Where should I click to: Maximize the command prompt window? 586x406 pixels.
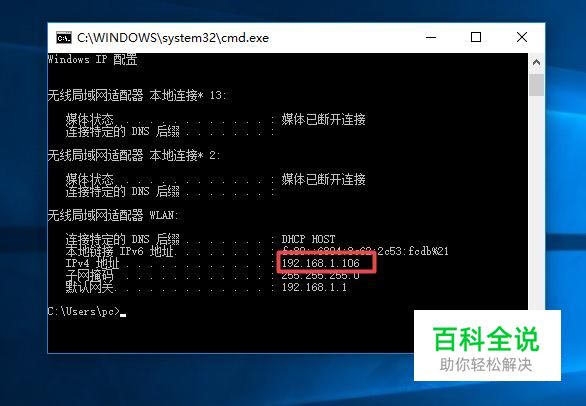click(476, 37)
